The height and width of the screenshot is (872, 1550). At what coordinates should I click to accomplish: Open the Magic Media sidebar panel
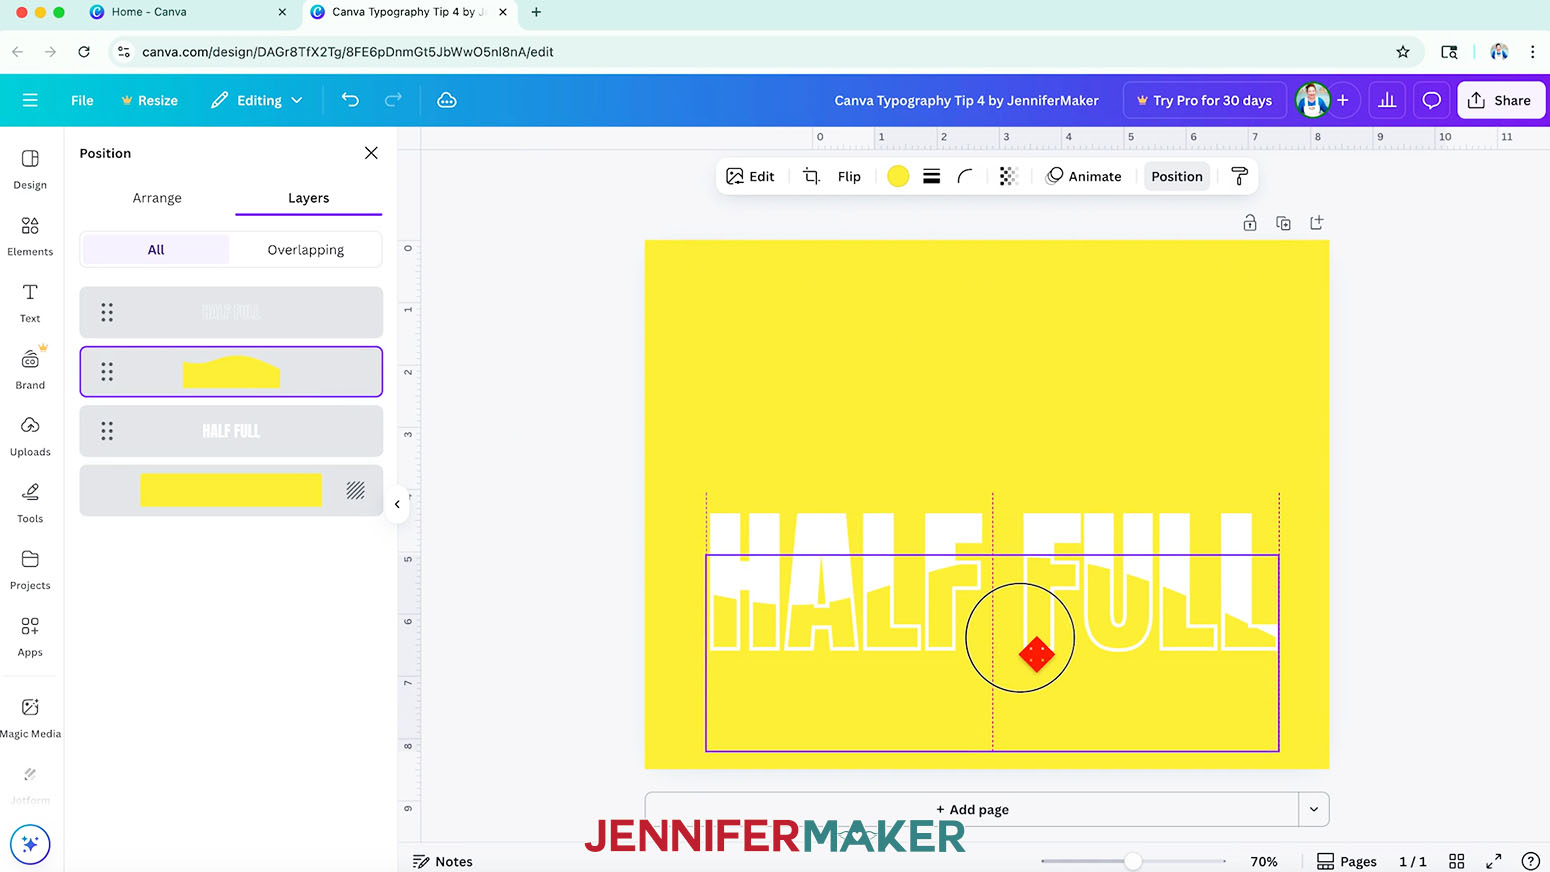point(30,717)
